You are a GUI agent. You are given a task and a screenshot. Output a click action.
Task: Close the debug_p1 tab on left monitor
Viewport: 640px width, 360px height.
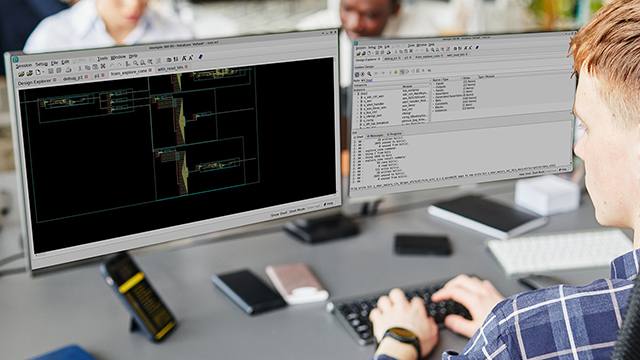[x=86, y=77]
